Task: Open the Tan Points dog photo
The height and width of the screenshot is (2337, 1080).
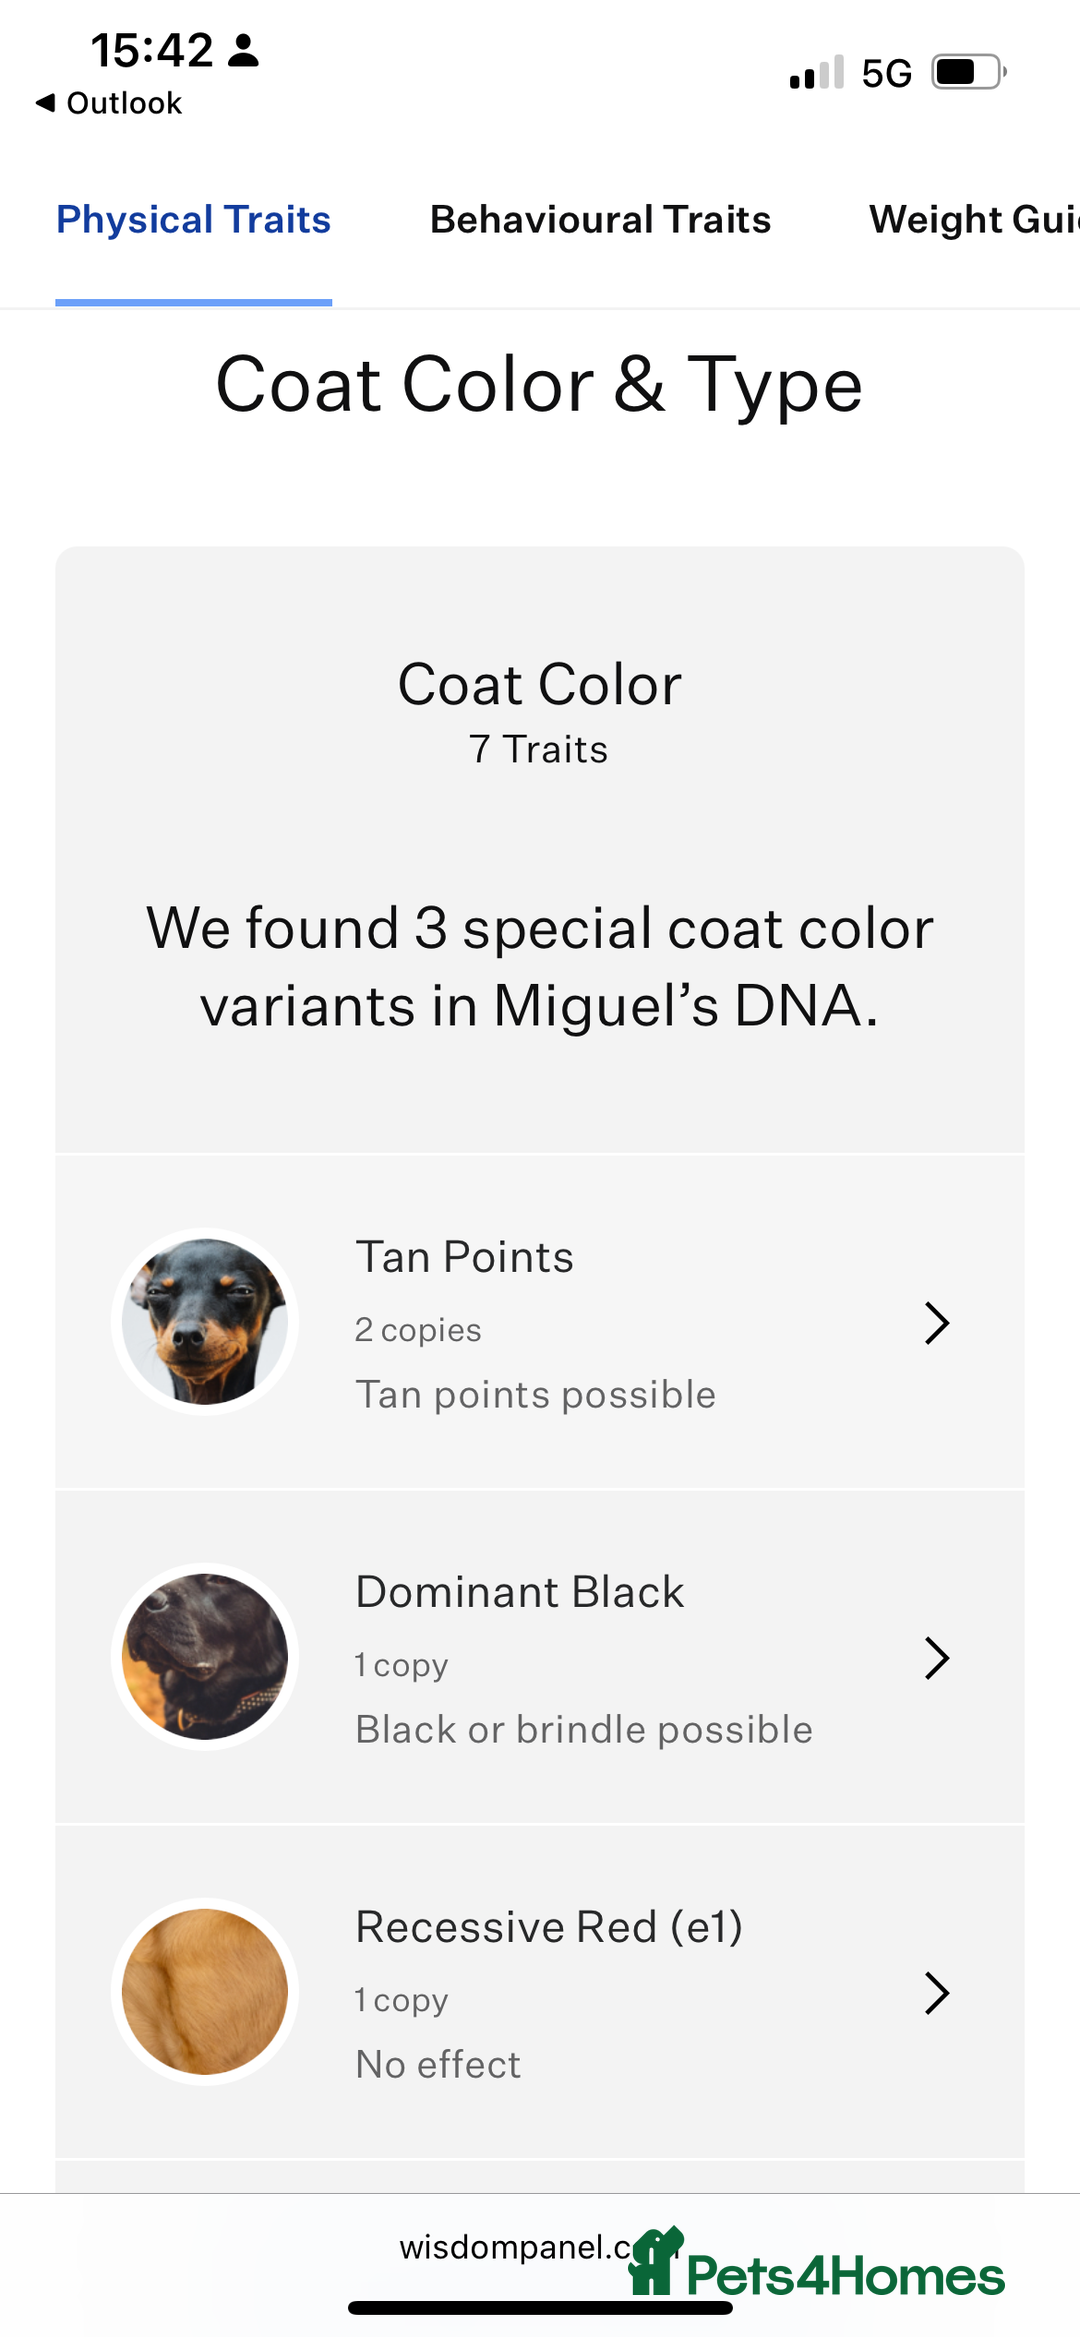Action: [x=205, y=1321]
